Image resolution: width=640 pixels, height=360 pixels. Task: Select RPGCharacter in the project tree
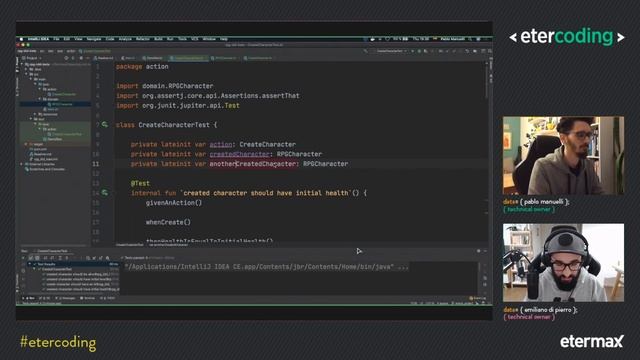(x=61, y=104)
